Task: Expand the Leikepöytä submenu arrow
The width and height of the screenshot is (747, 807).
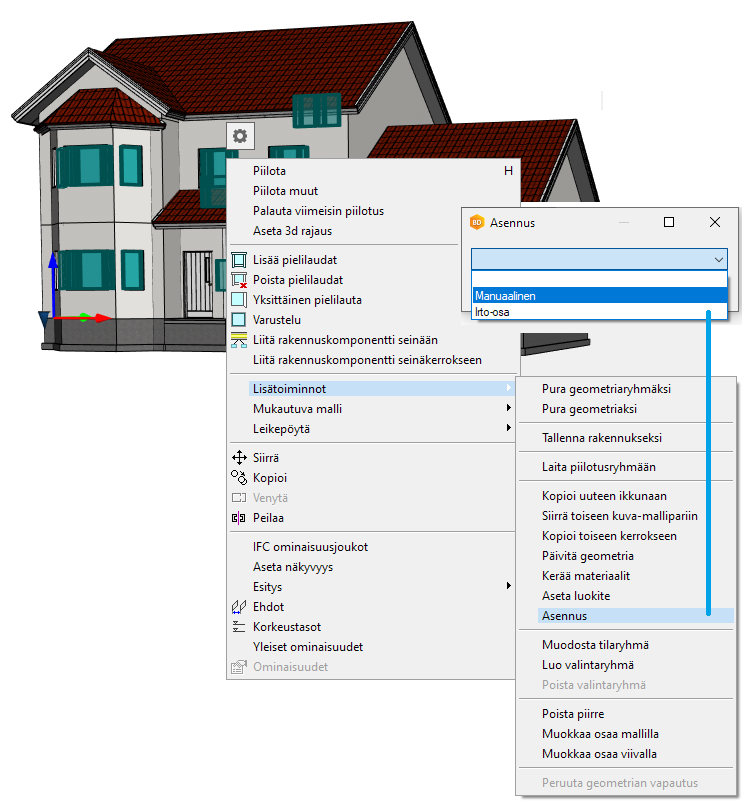Action: [509, 429]
